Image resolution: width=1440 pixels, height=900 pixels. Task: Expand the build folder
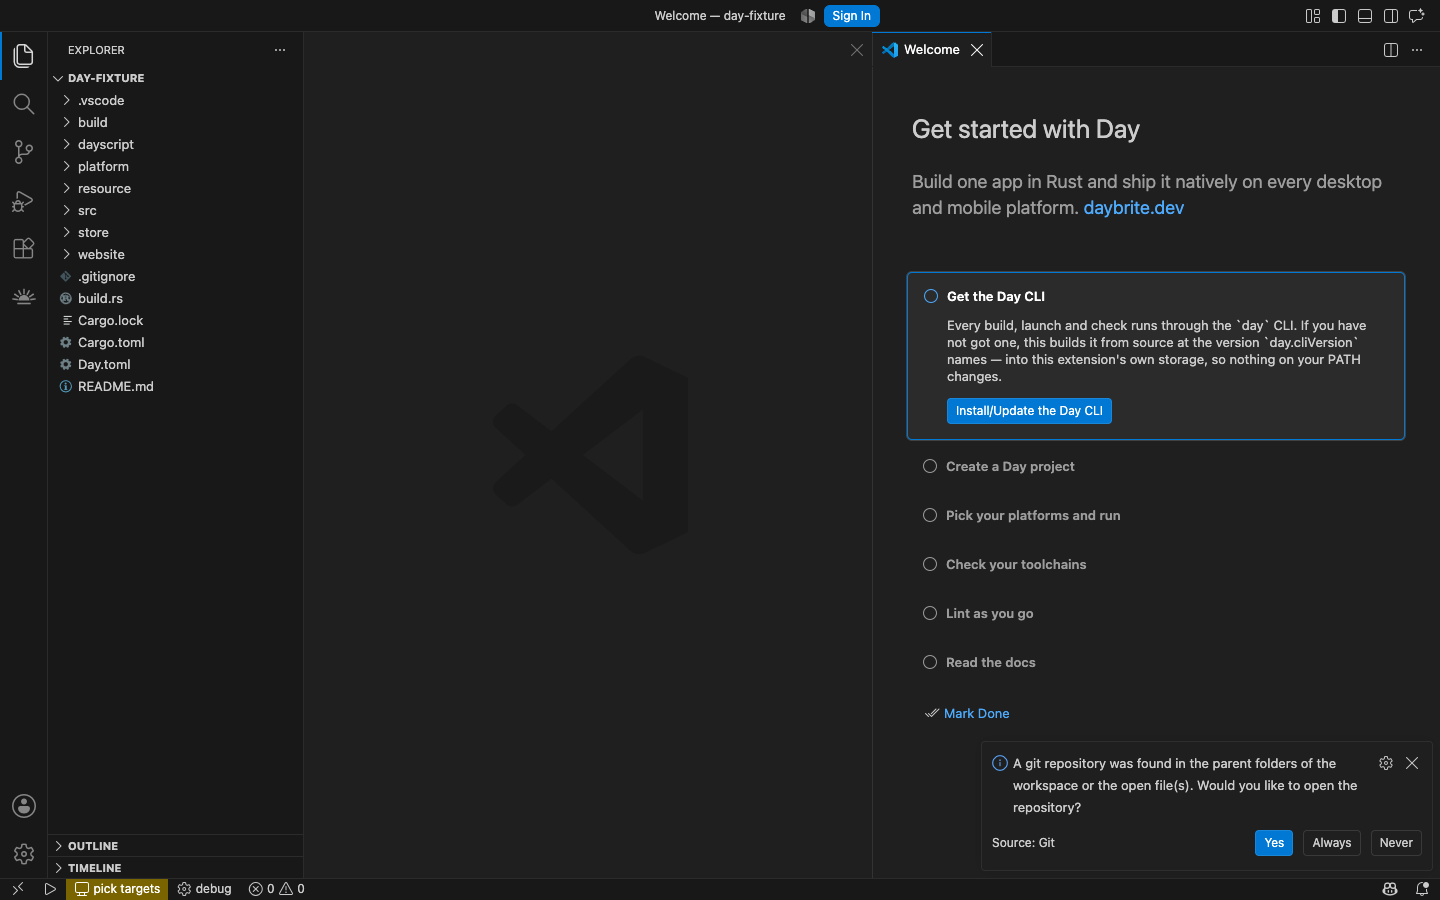[x=175, y=122]
